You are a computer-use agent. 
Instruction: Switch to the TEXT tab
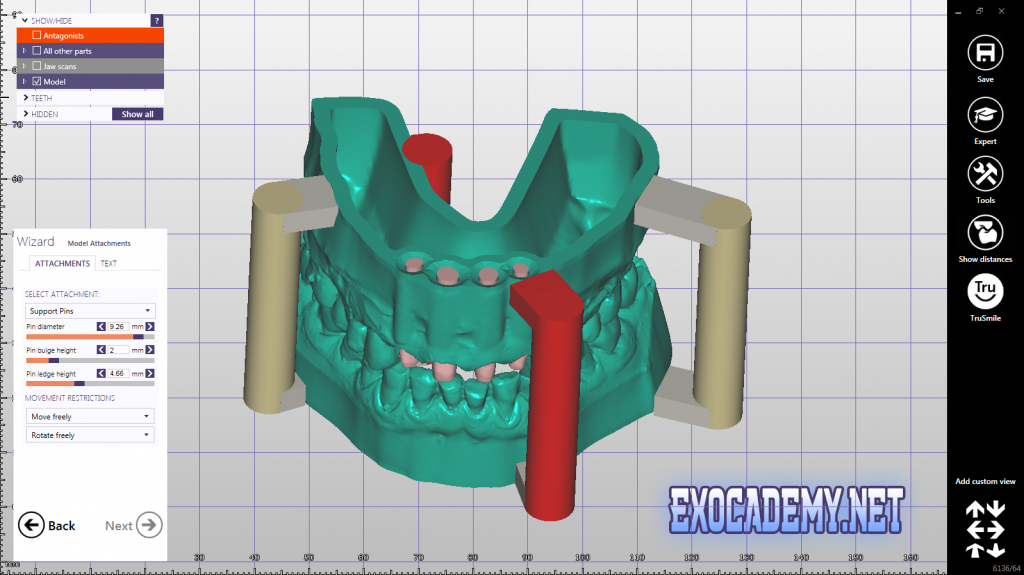109,264
